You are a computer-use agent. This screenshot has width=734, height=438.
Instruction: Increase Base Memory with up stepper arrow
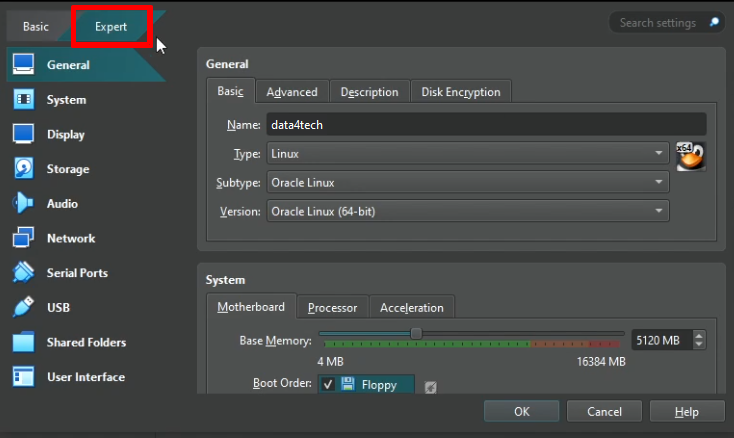(699, 336)
